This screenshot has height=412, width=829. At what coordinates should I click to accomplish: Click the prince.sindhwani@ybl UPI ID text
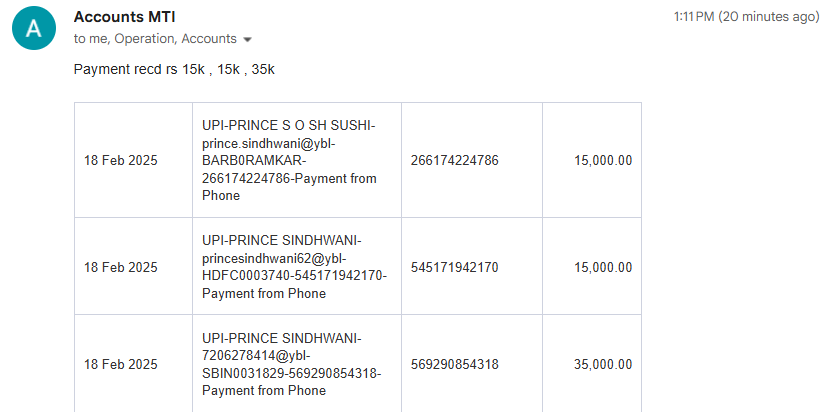[269, 143]
